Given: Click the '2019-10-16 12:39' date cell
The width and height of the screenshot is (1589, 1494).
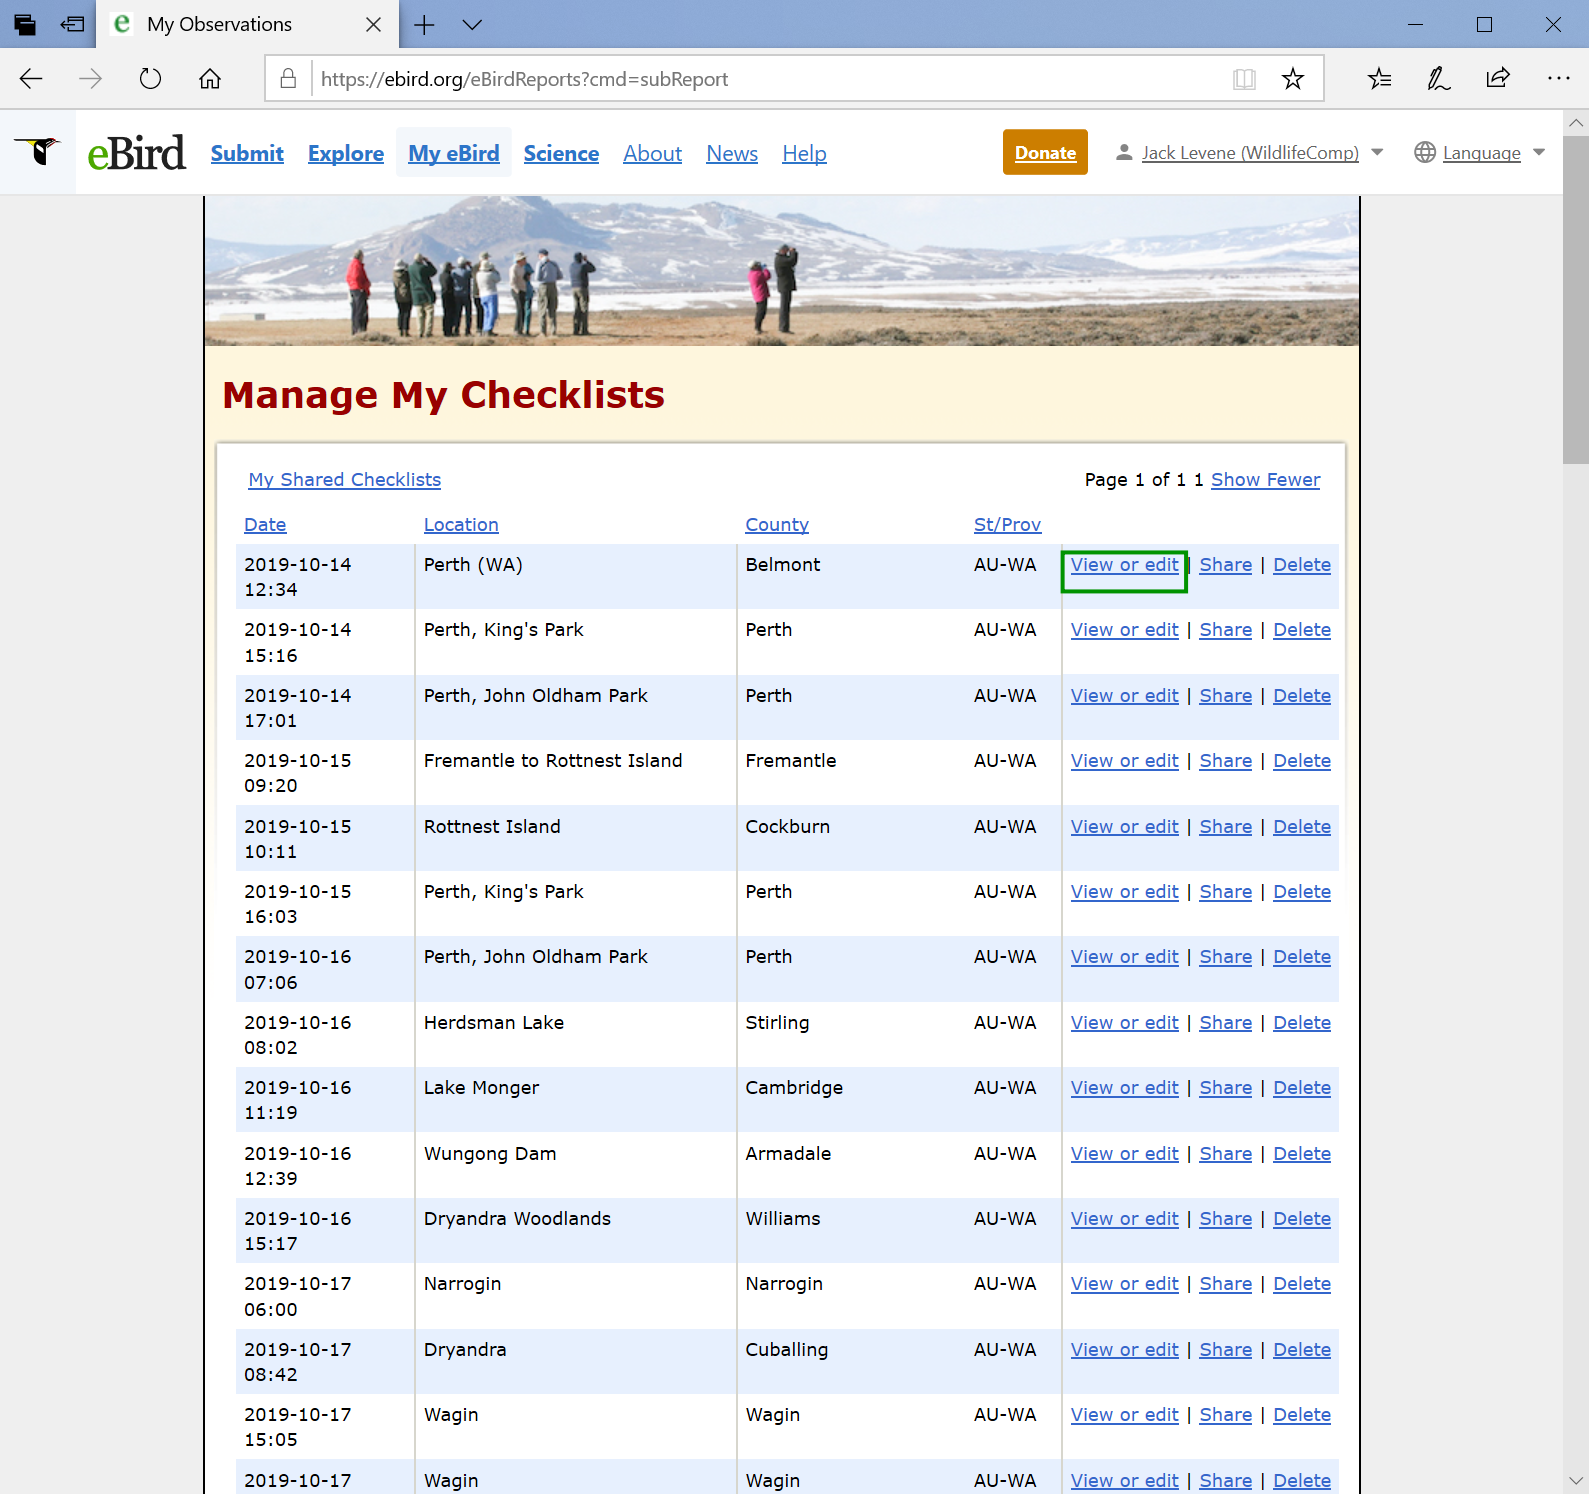Looking at the screenshot, I should pyautogui.click(x=325, y=1165).
